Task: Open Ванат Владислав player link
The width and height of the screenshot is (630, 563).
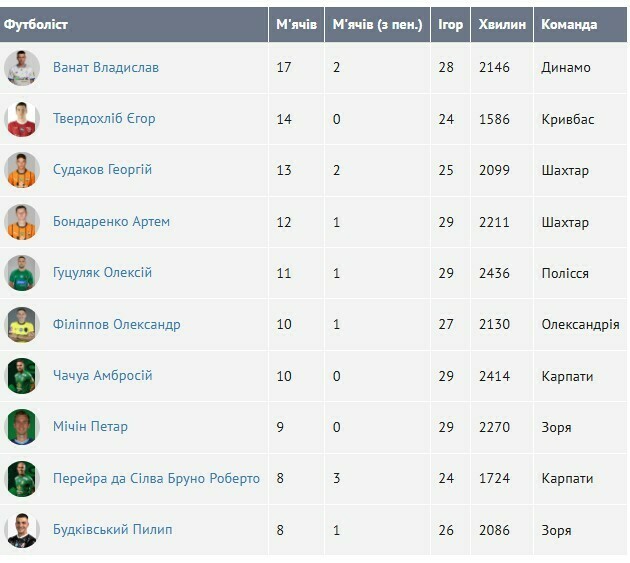Action: 105,68
